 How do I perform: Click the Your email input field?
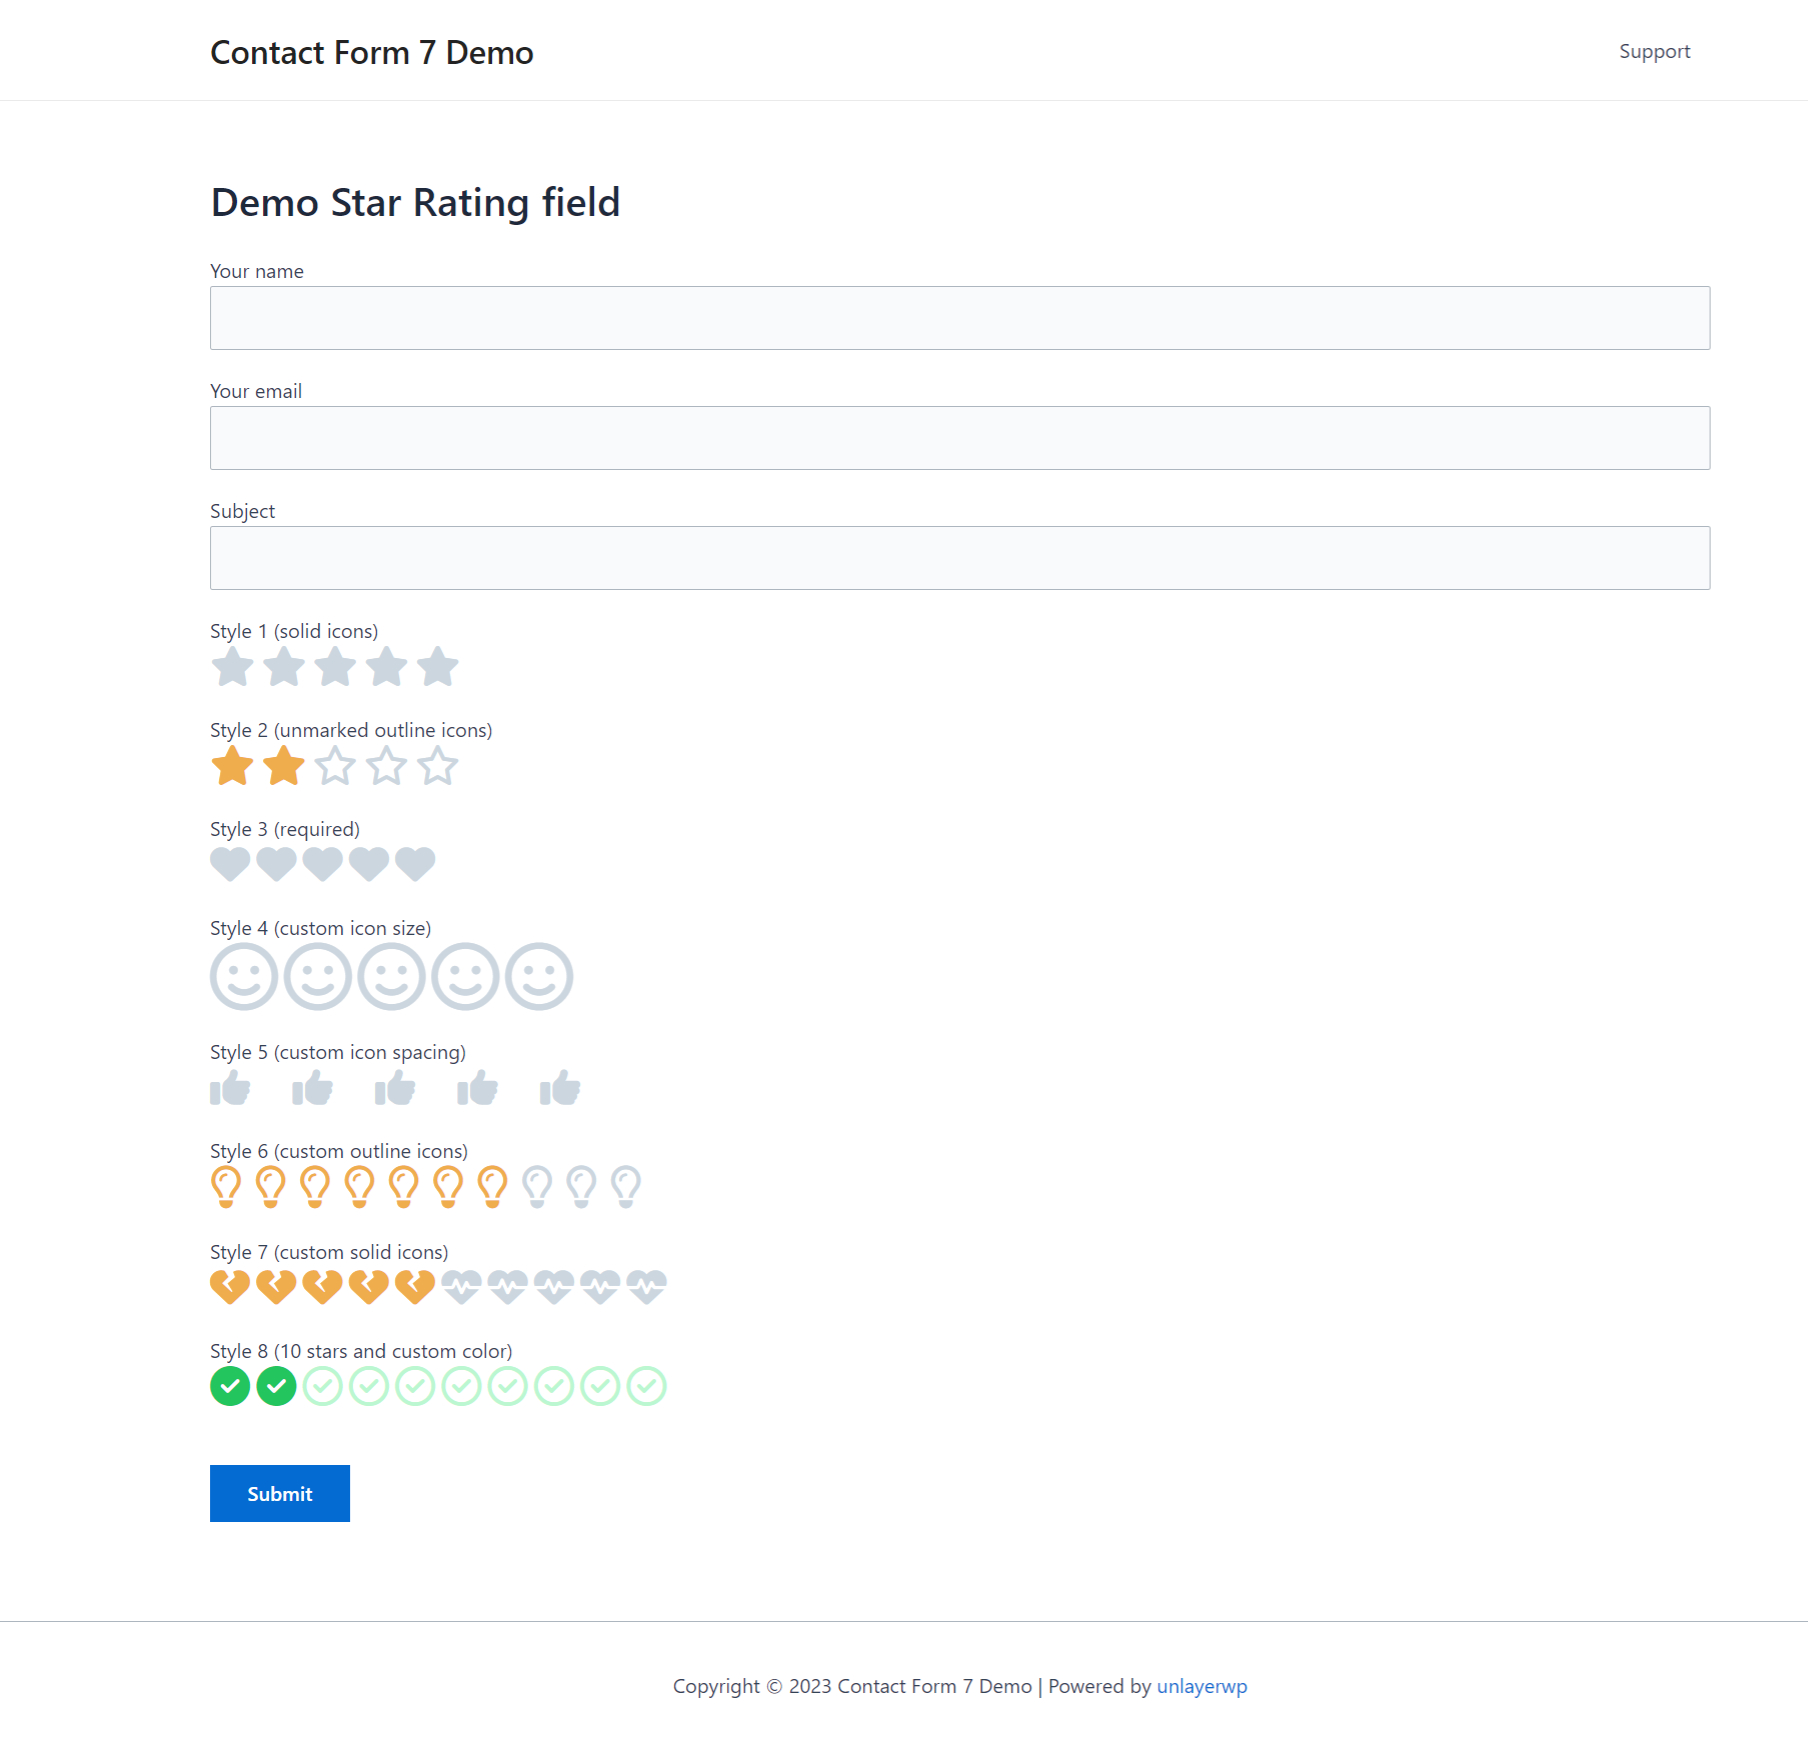pos(959,437)
